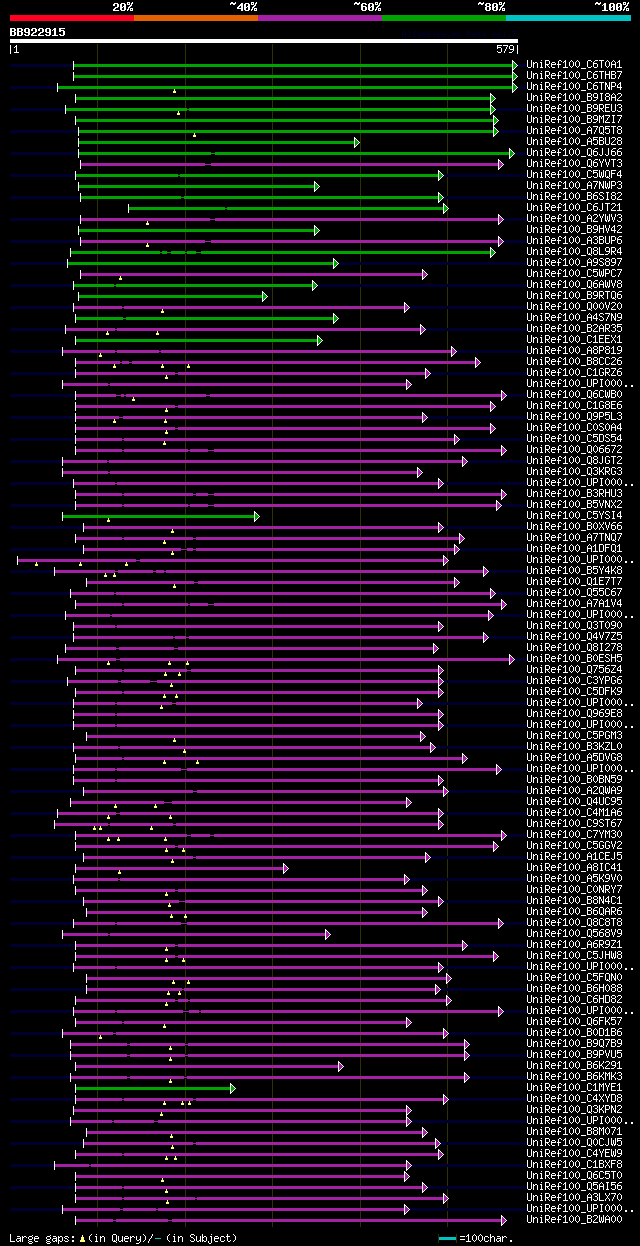Viewport: 640px width, 1246px height.
Task: Select the UniRef100_Q0CJW5 label
Action: tap(574, 1142)
